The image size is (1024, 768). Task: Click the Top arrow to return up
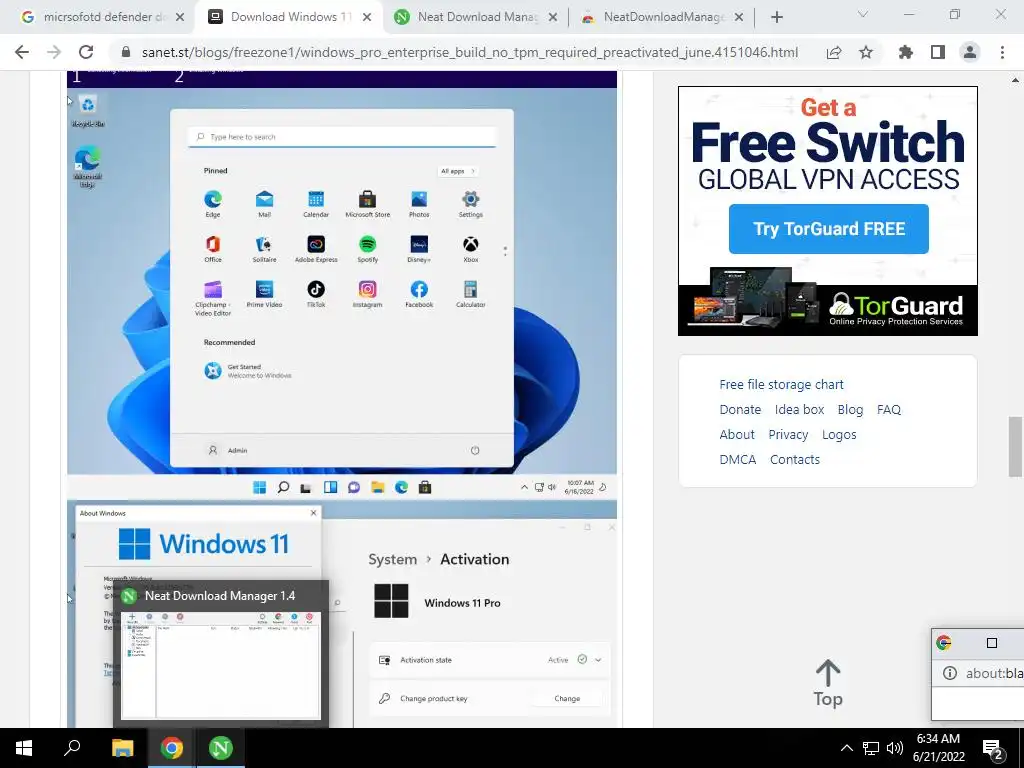pos(828,683)
